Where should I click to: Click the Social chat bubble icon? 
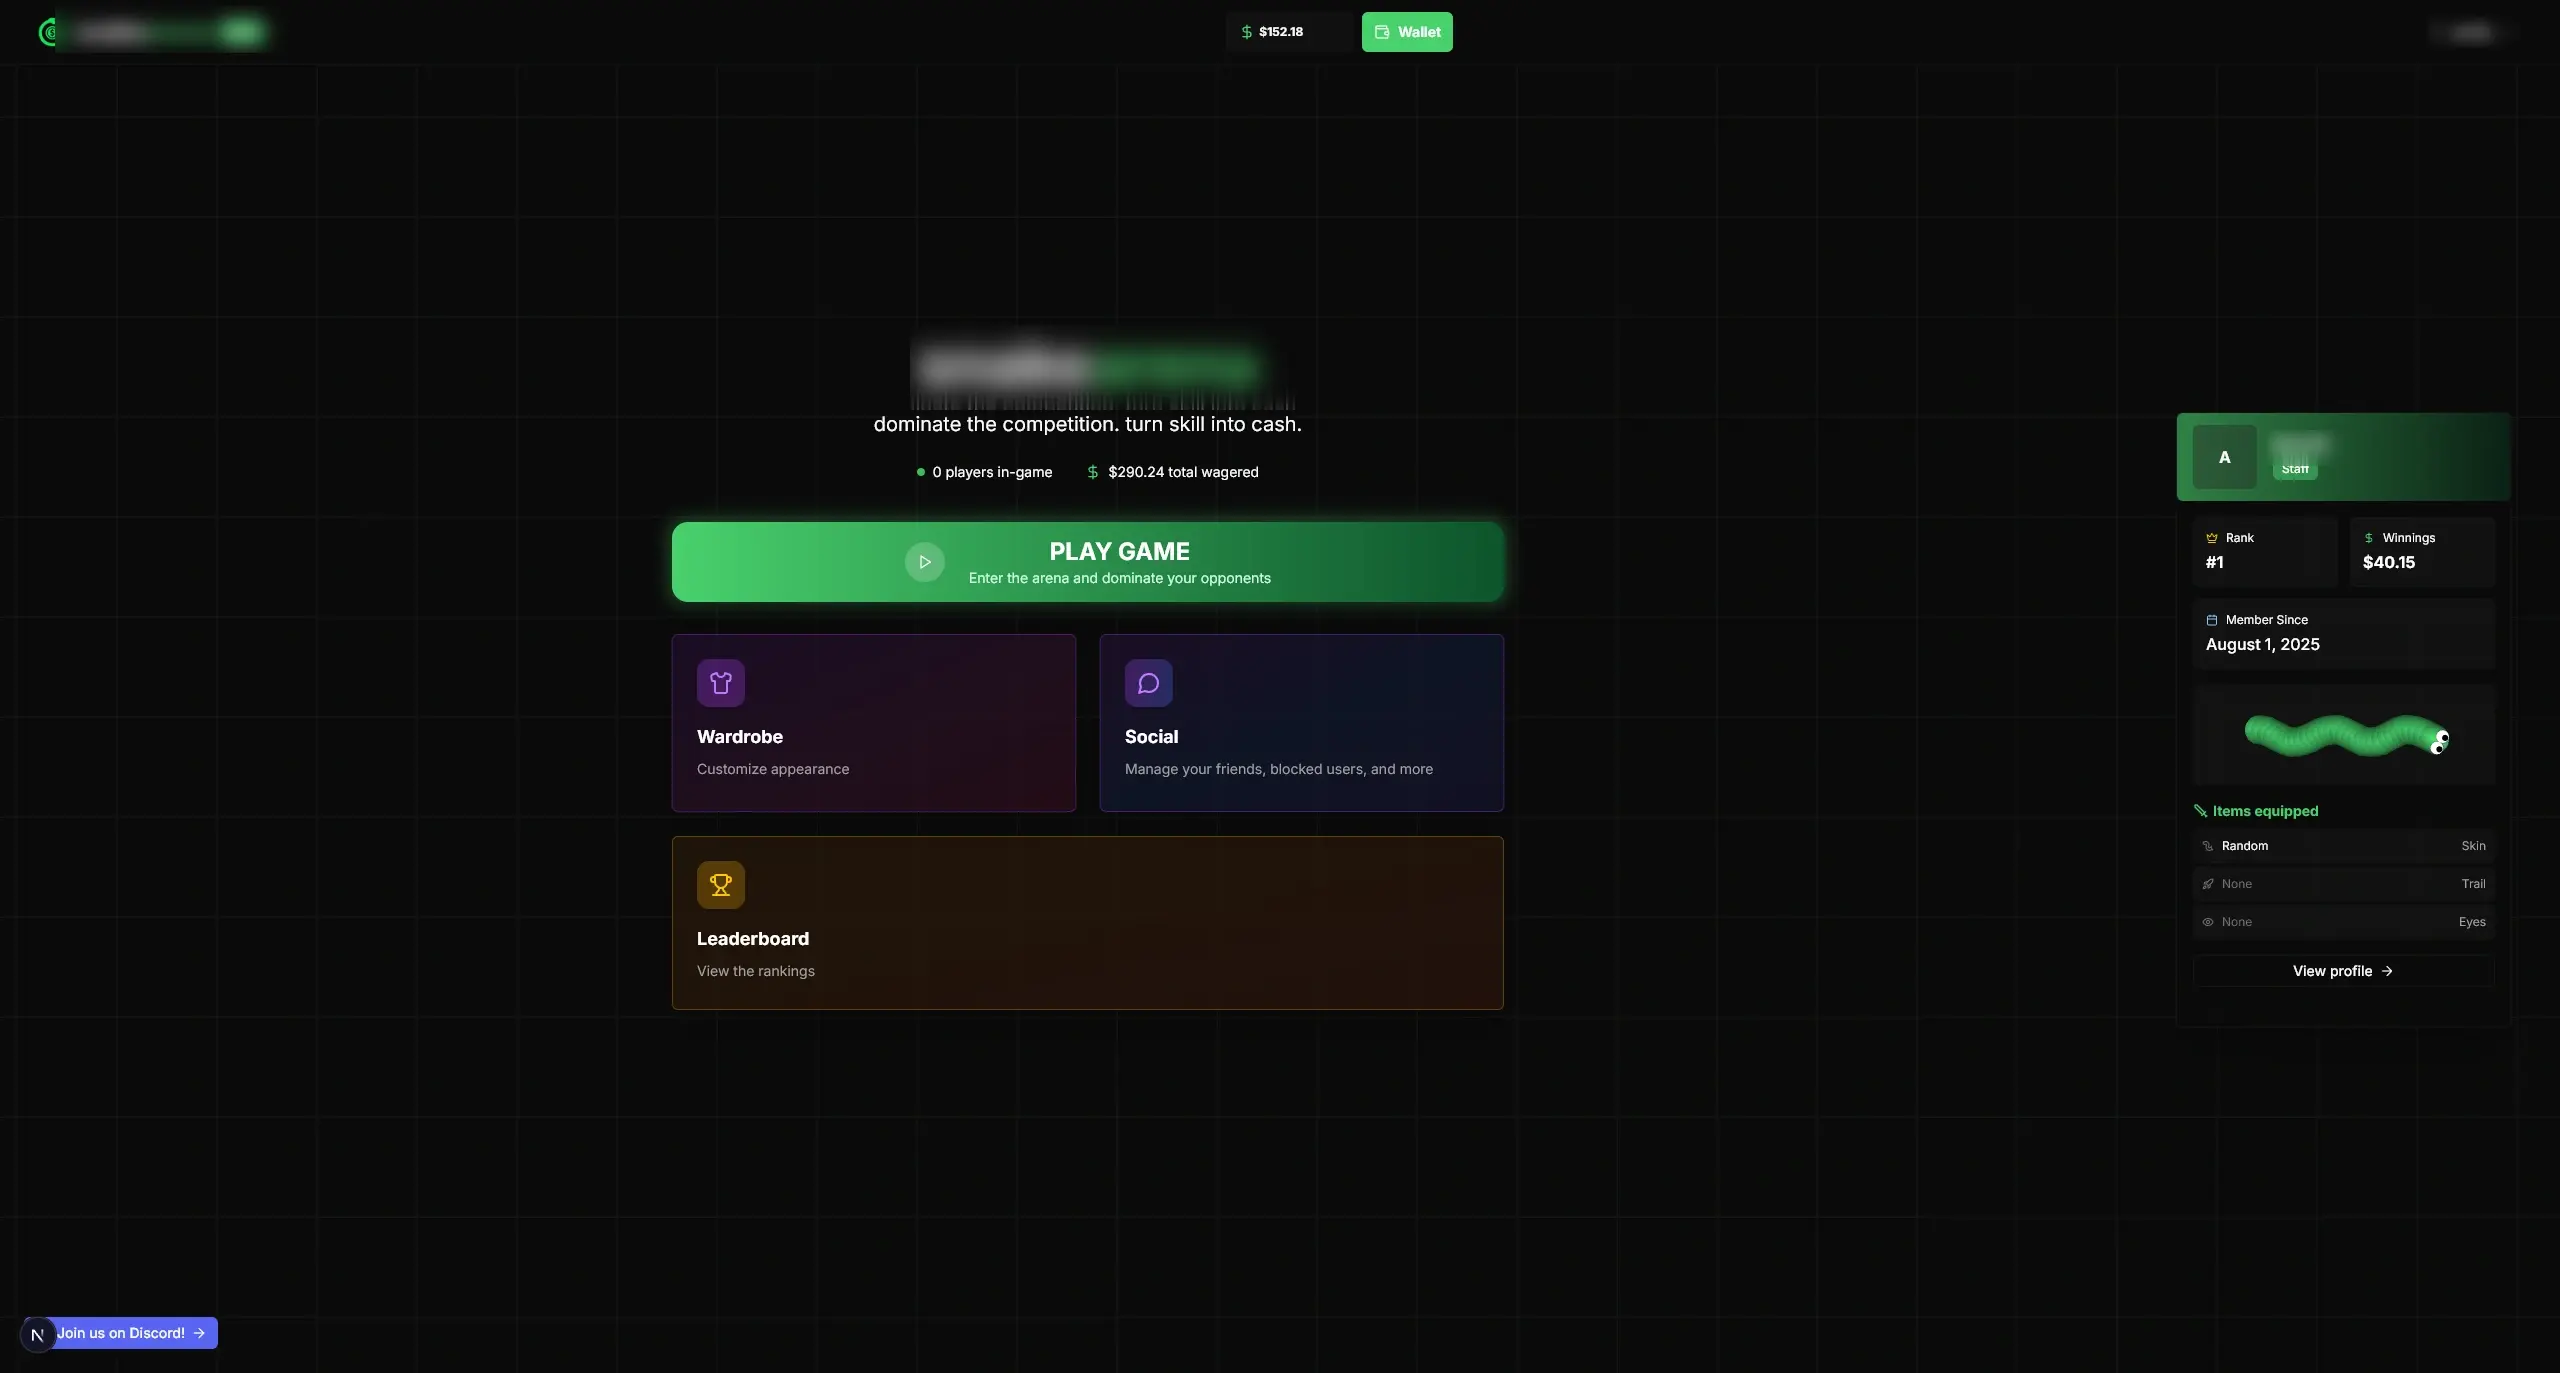(x=1149, y=683)
